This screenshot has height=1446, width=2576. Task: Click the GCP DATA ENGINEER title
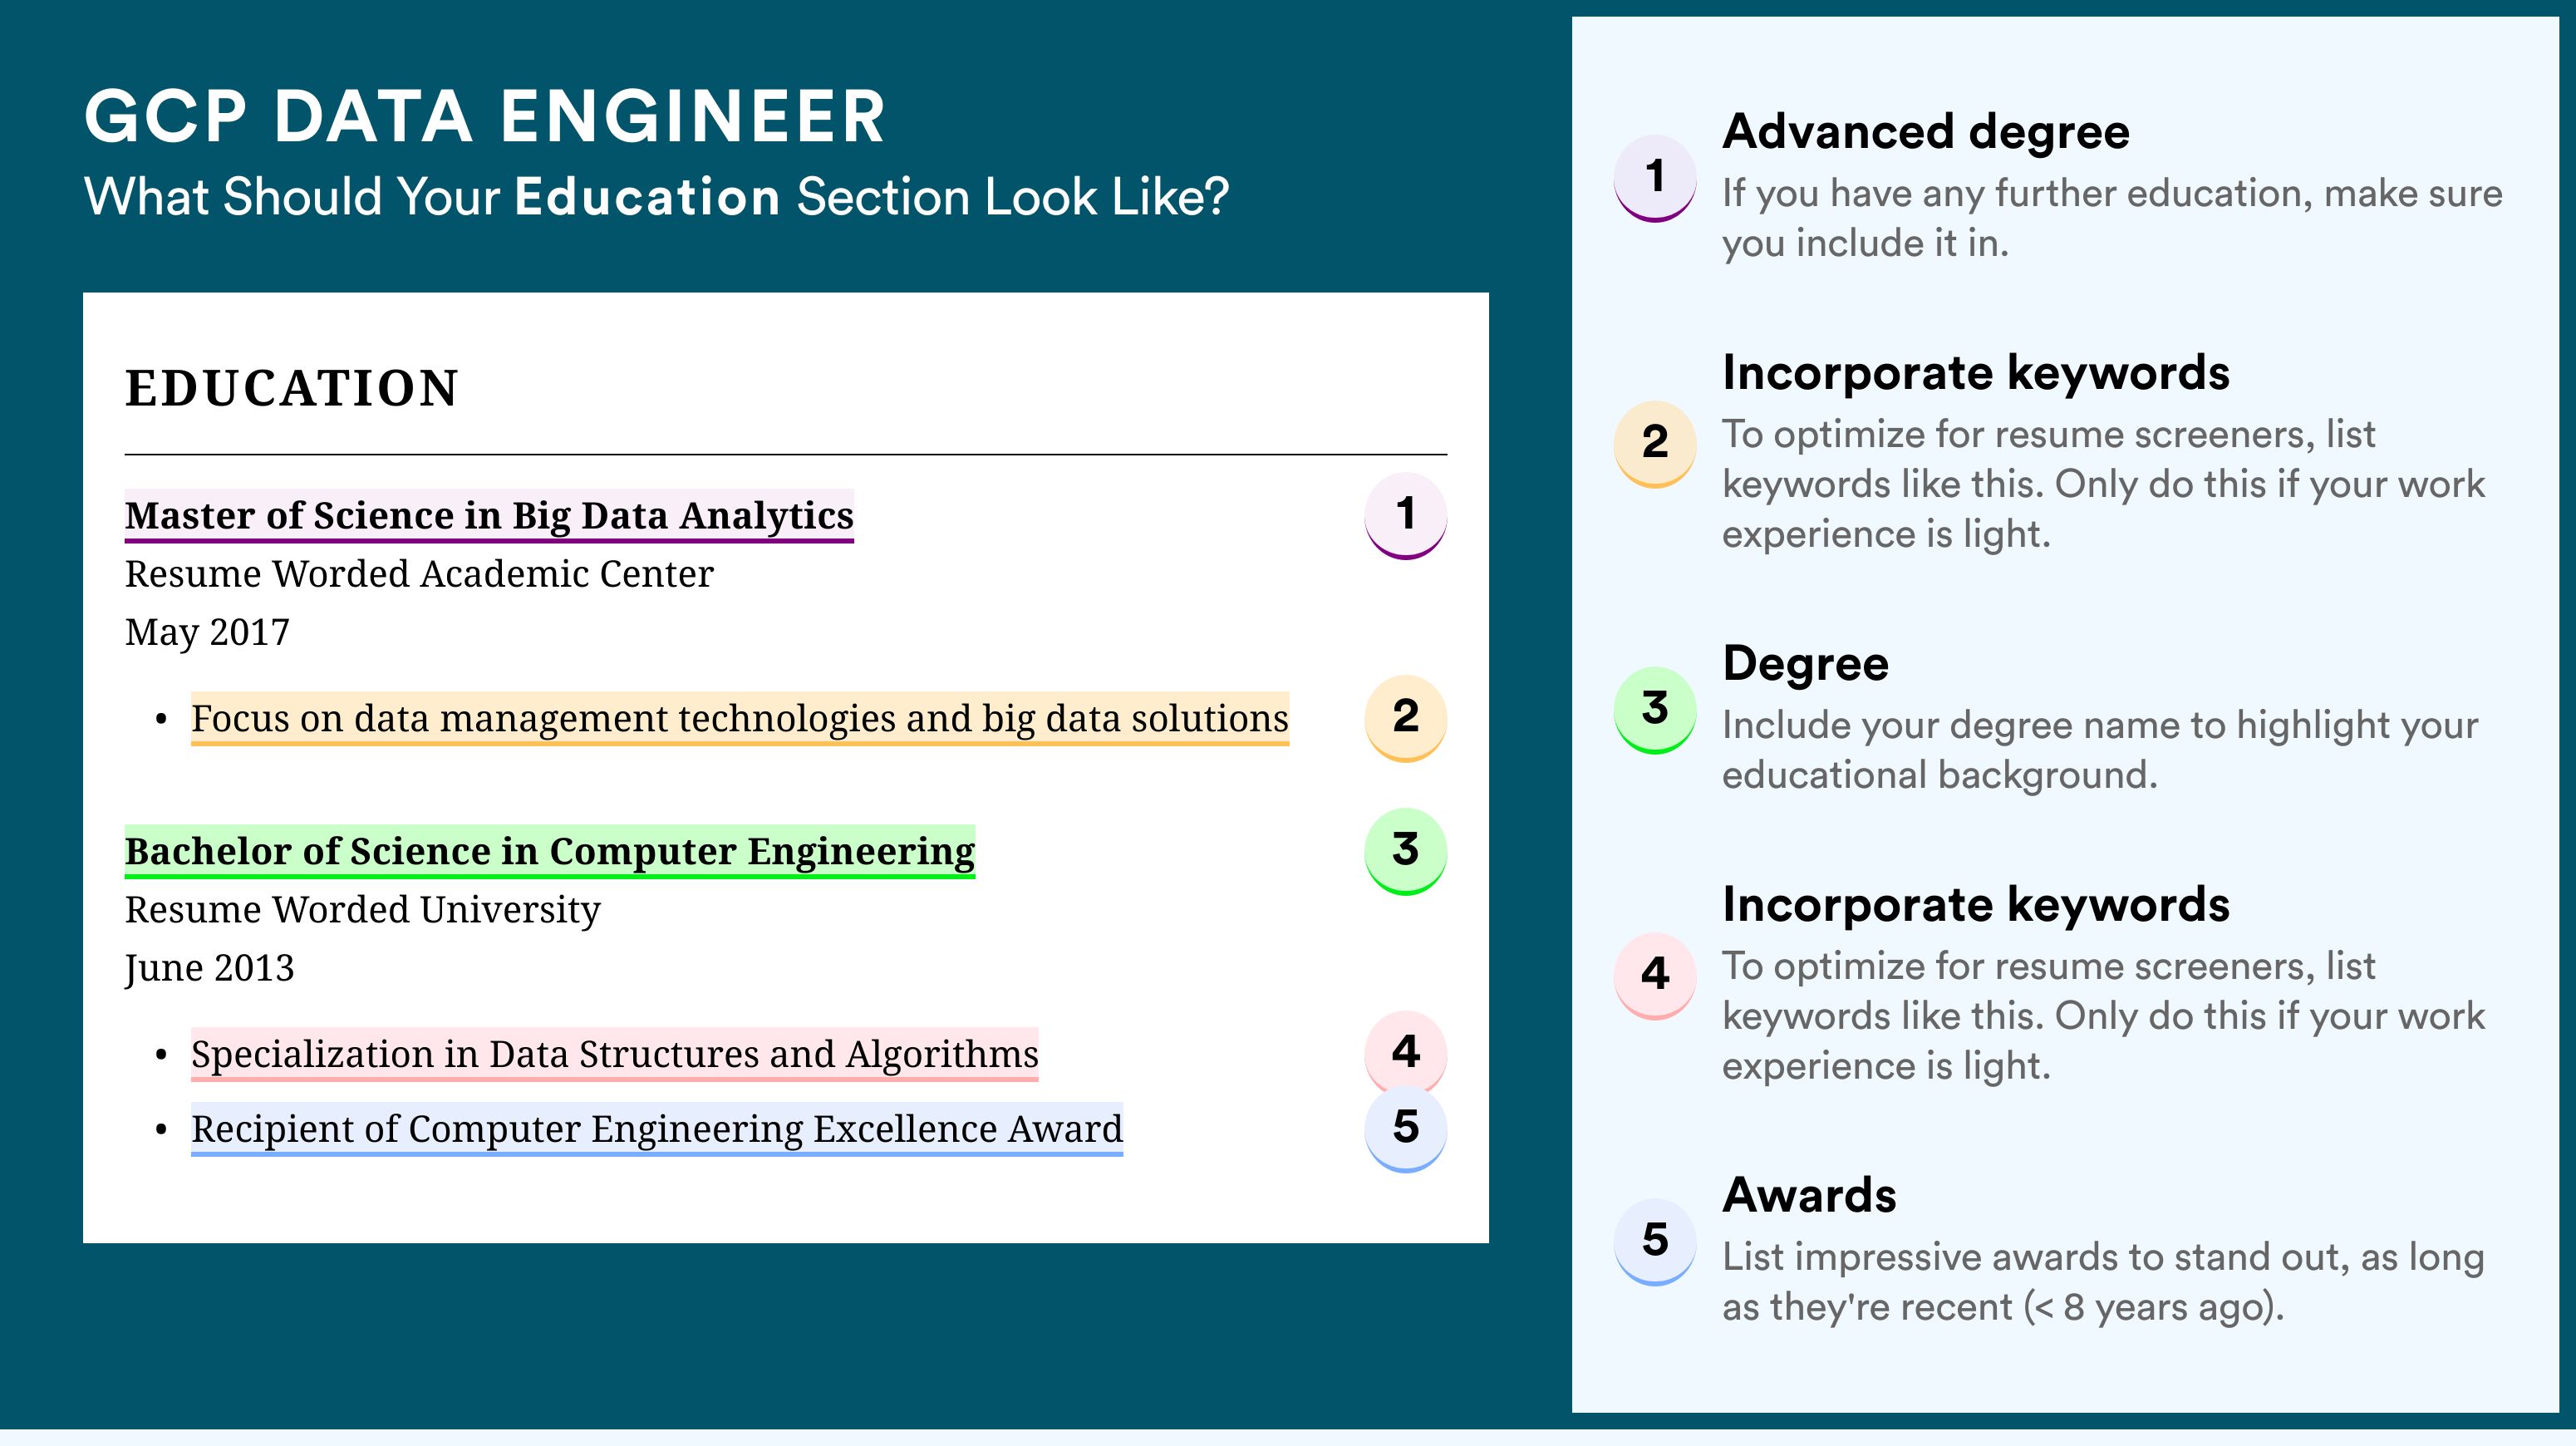point(485,117)
